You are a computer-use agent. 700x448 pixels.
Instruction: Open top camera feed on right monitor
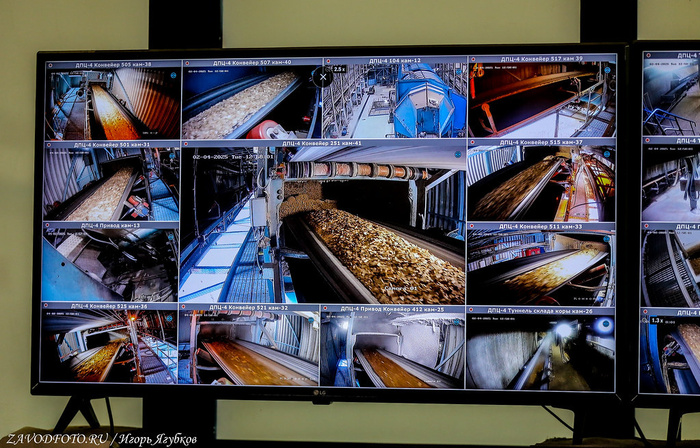pos(671,93)
